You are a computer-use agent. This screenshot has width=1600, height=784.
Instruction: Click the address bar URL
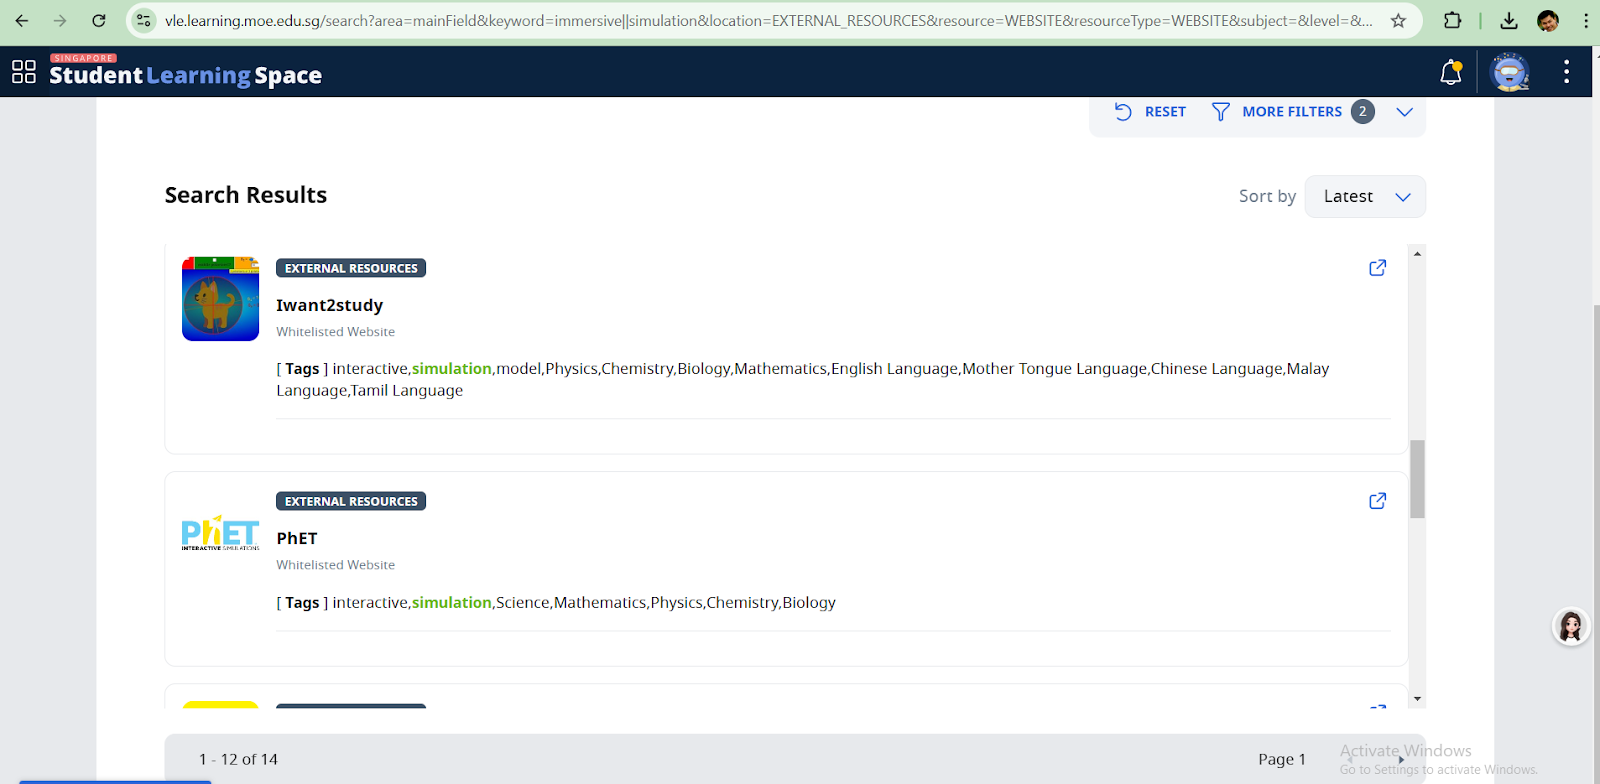tap(768, 21)
